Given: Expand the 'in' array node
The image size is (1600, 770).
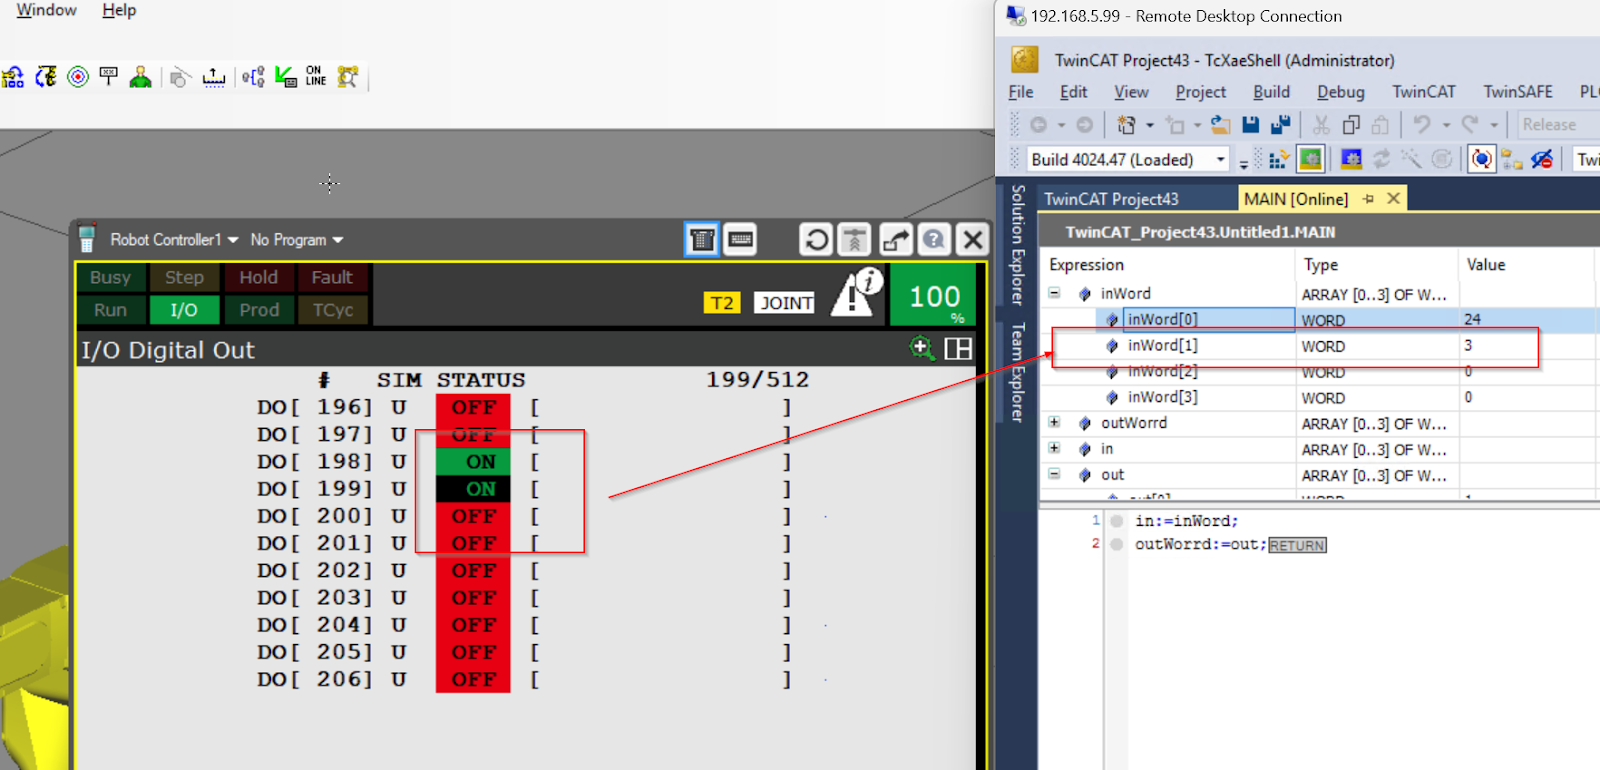Looking at the screenshot, I should click(1054, 449).
